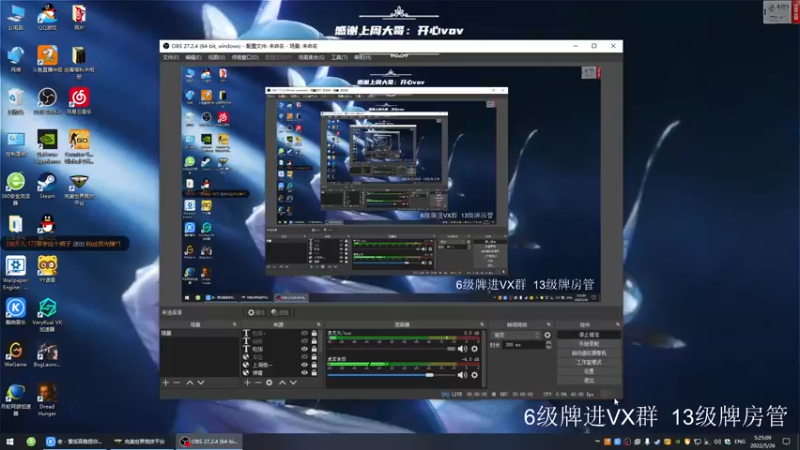Mute the 麦克风/Aux mixer channel speaker icon
This screenshot has width=800, height=450.
(462, 349)
